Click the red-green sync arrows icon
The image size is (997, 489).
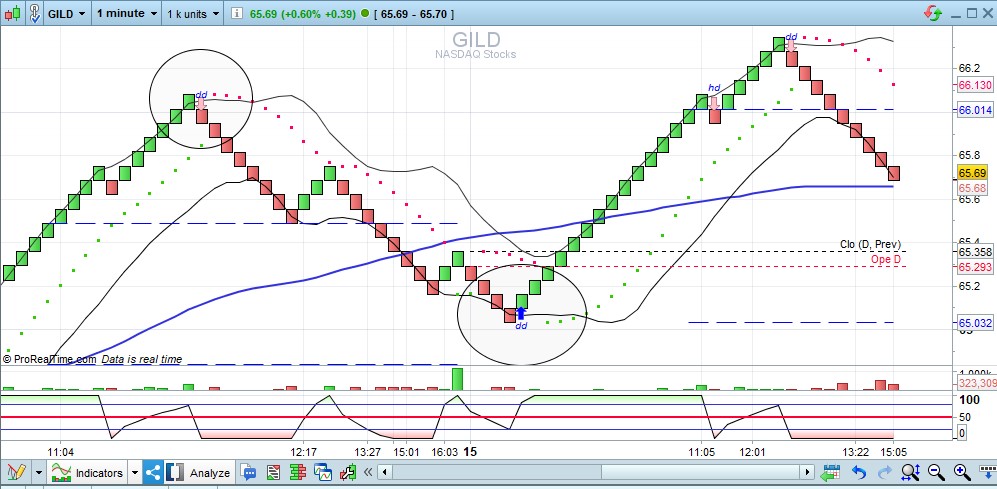point(933,13)
